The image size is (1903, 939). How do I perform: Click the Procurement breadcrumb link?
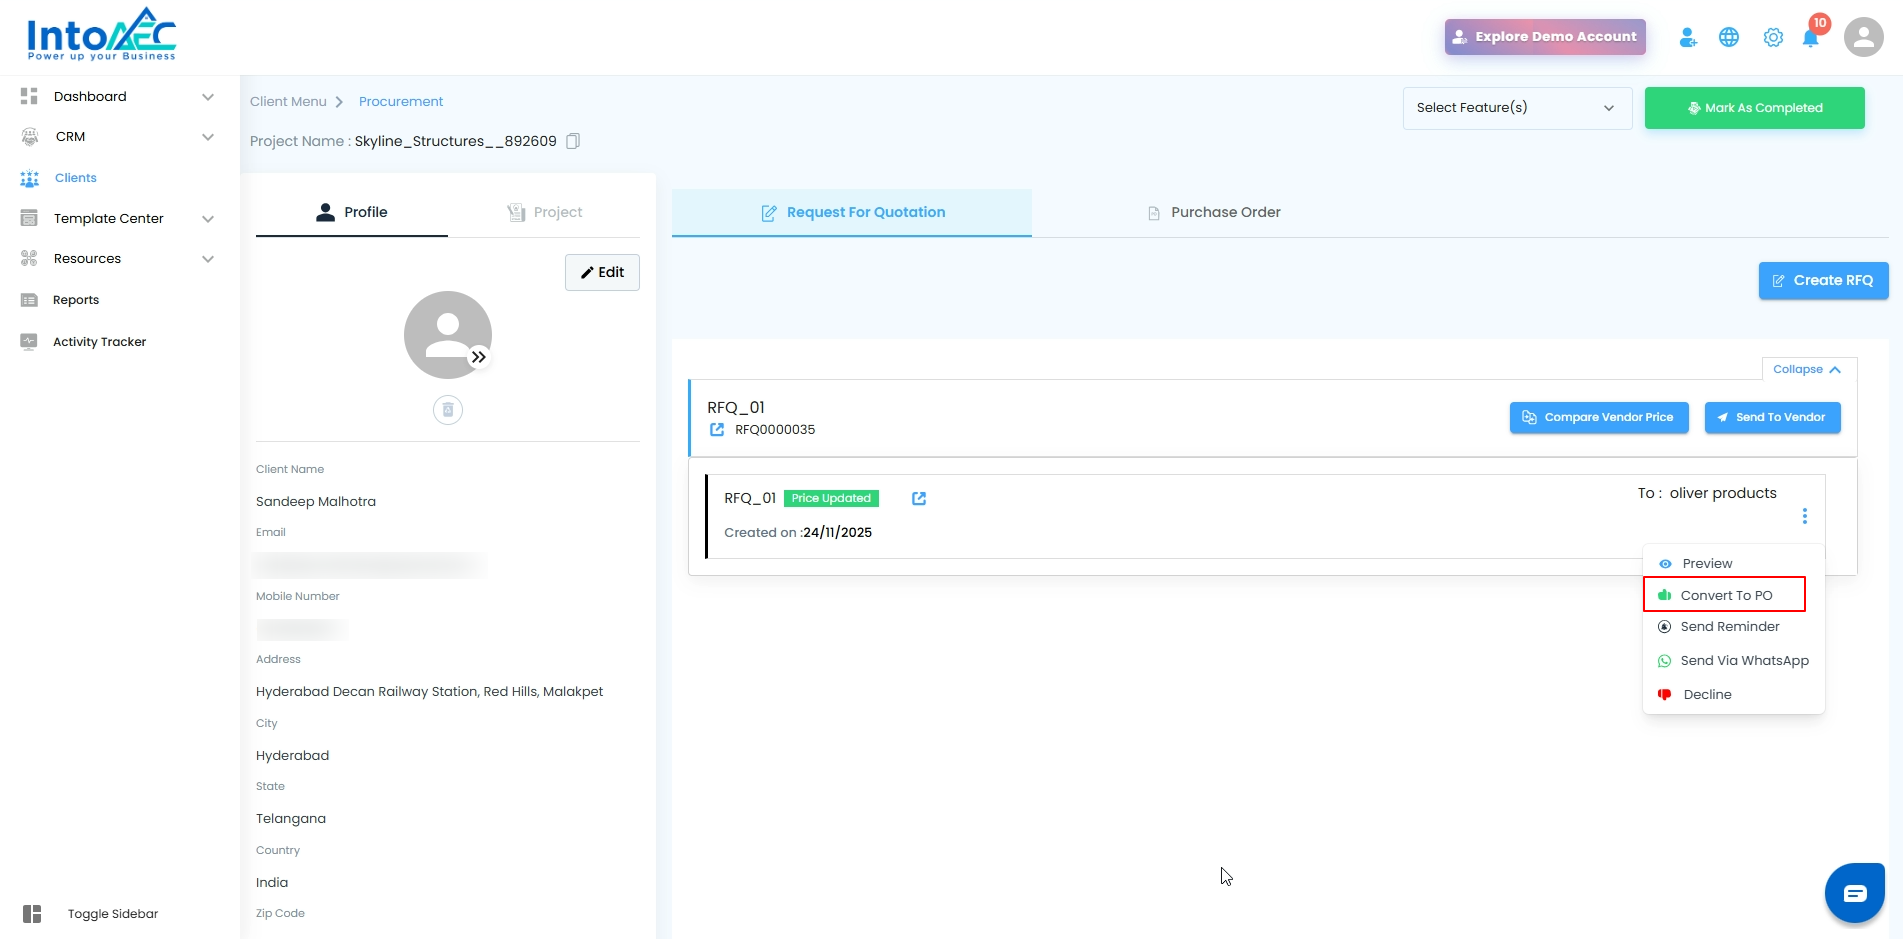pos(401,102)
